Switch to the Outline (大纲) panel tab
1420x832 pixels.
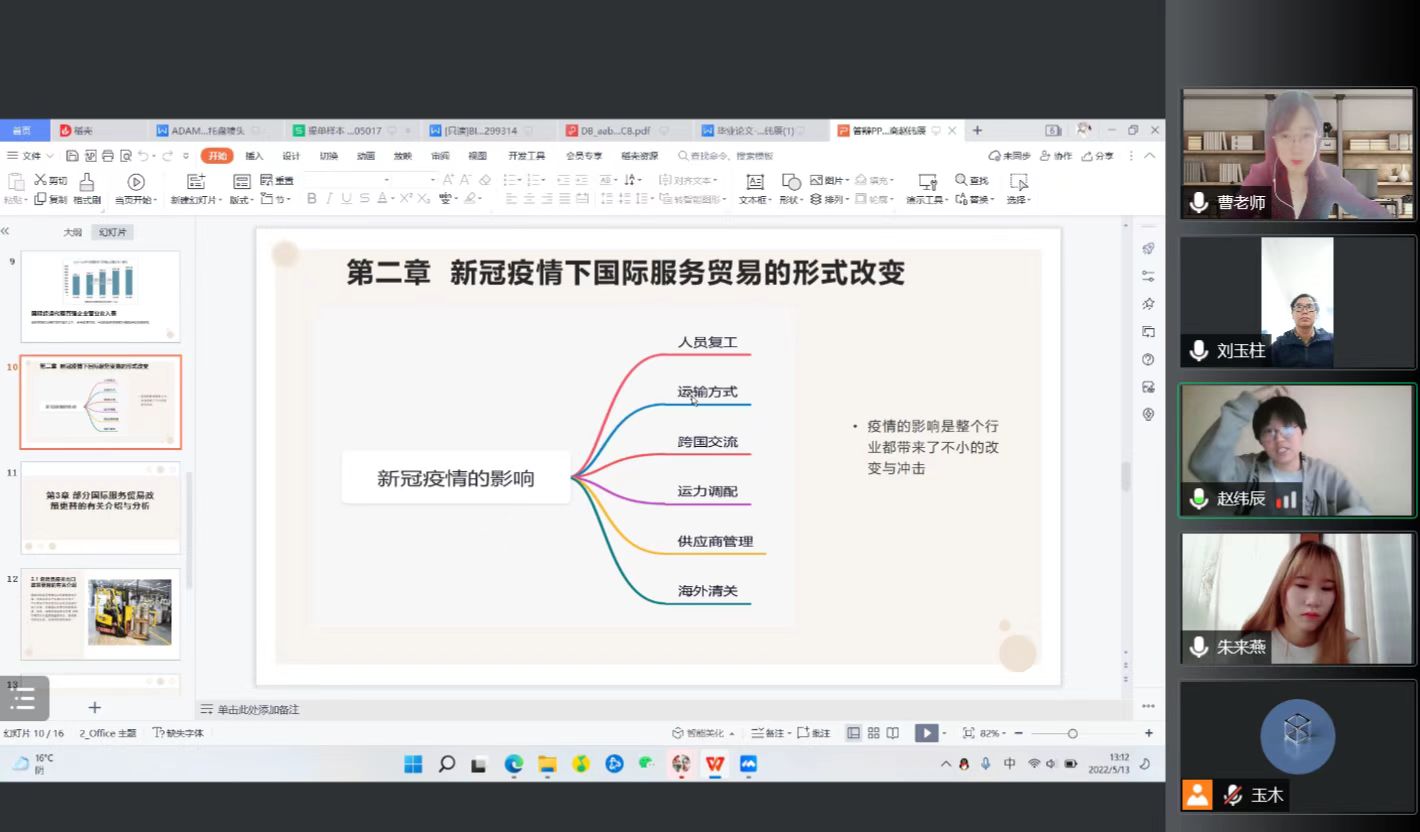pyautogui.click(x=72, y=232)
